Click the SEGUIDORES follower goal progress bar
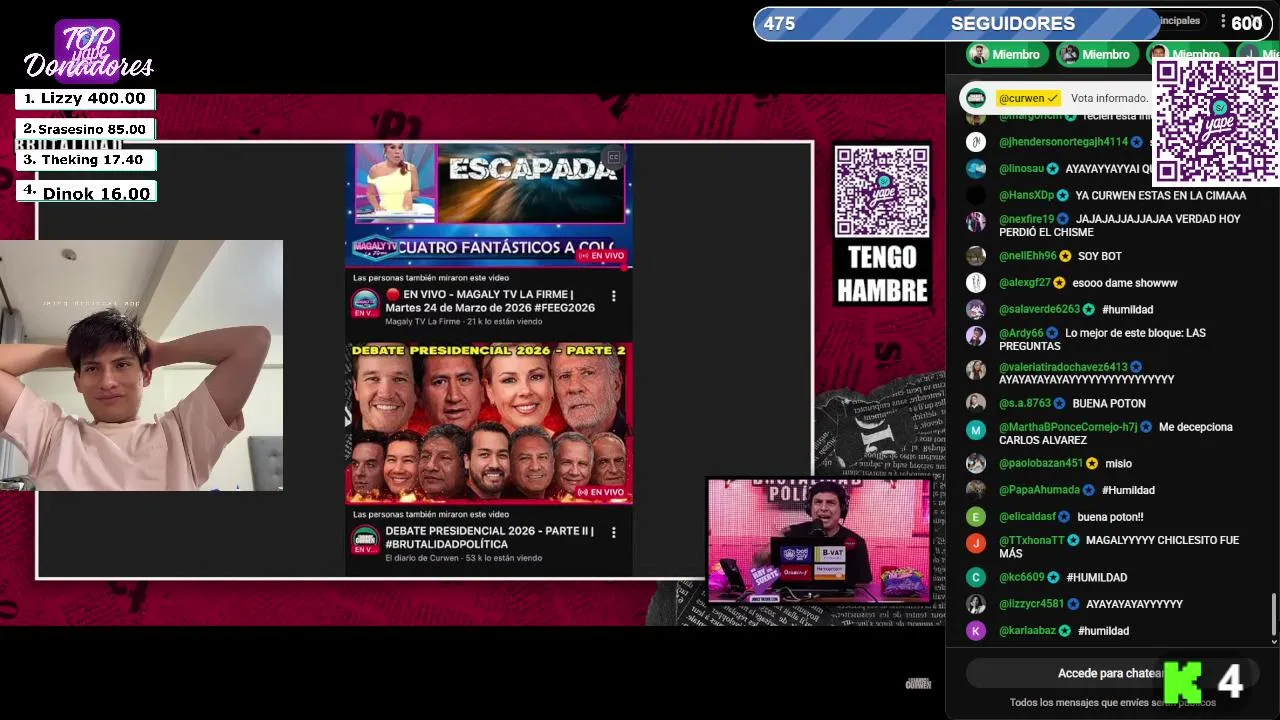Screen dimensions: 1280x720 [1013, 23]
